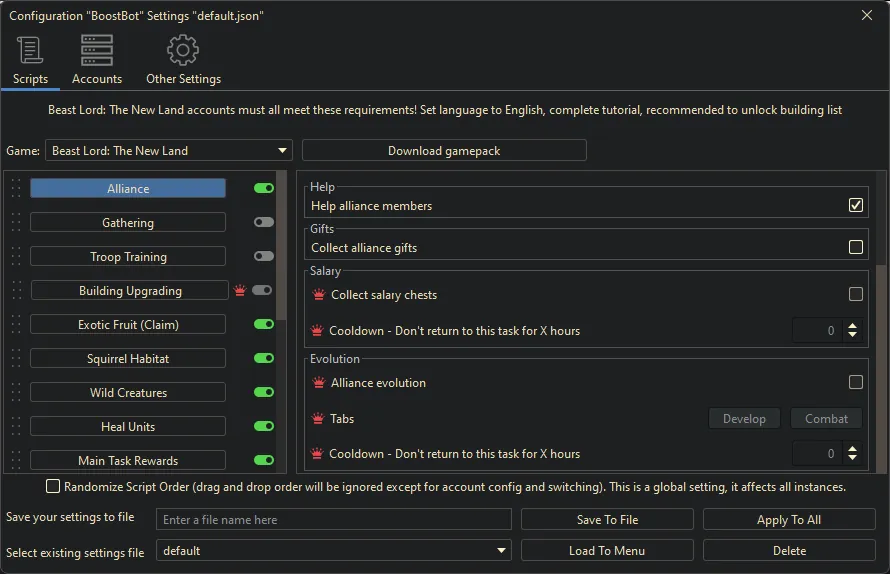Disable the Wild Creatures switch
This screenshot has width=890, height=574.
[264, 392]
